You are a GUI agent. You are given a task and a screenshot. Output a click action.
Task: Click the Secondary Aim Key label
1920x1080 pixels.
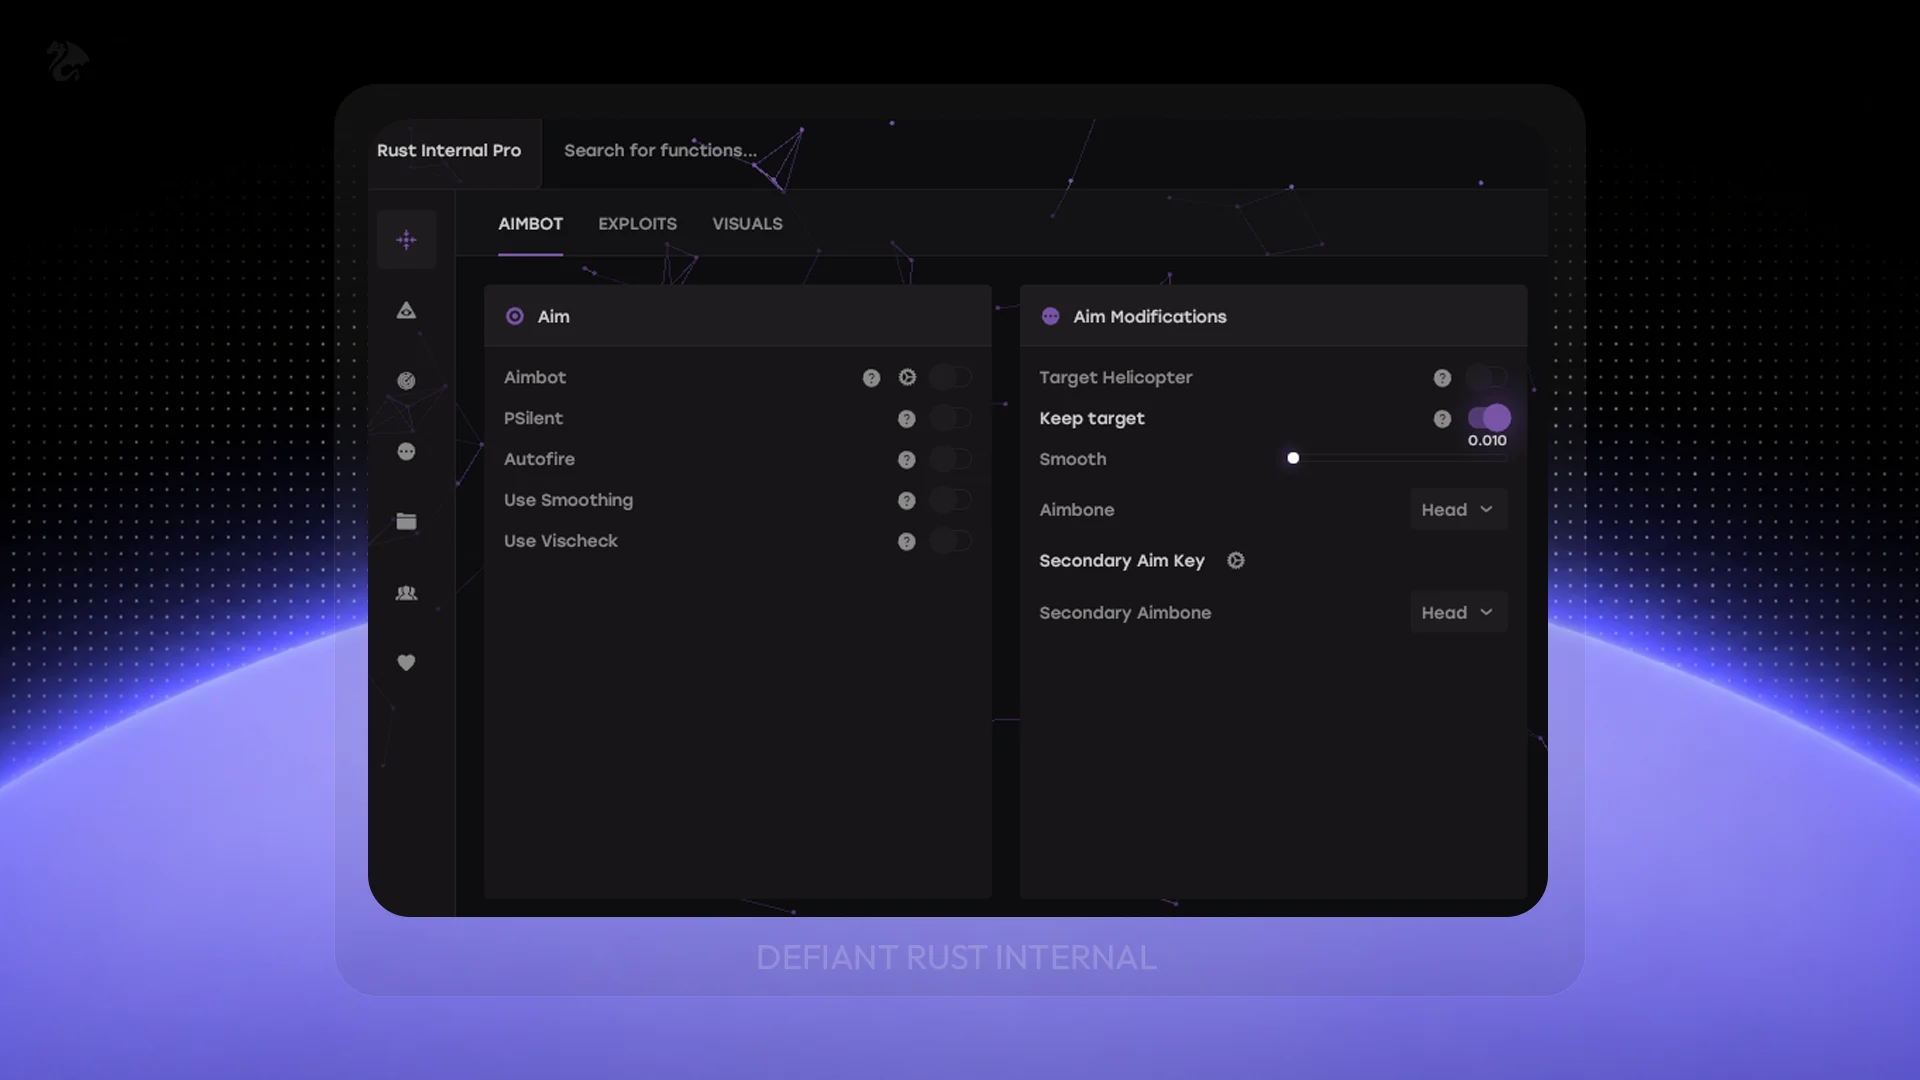pos(1122,561)
